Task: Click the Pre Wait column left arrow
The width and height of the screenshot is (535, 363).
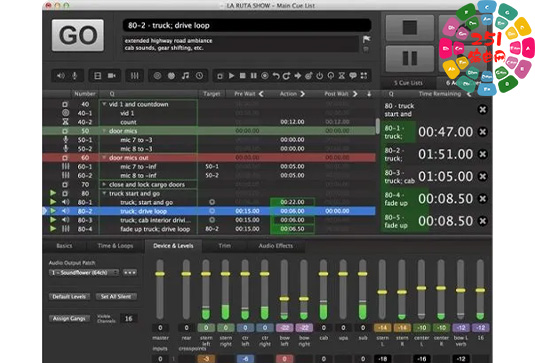Action: tap(261, 94)
